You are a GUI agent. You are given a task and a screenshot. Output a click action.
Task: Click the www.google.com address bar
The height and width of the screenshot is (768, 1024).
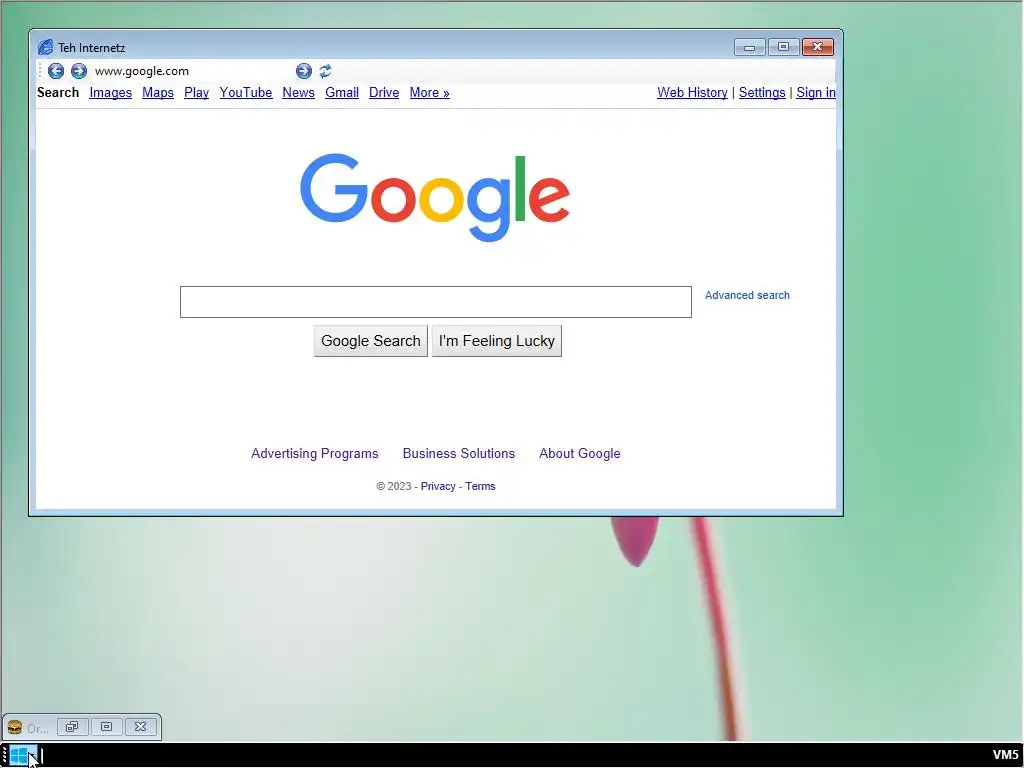point(192,71)
